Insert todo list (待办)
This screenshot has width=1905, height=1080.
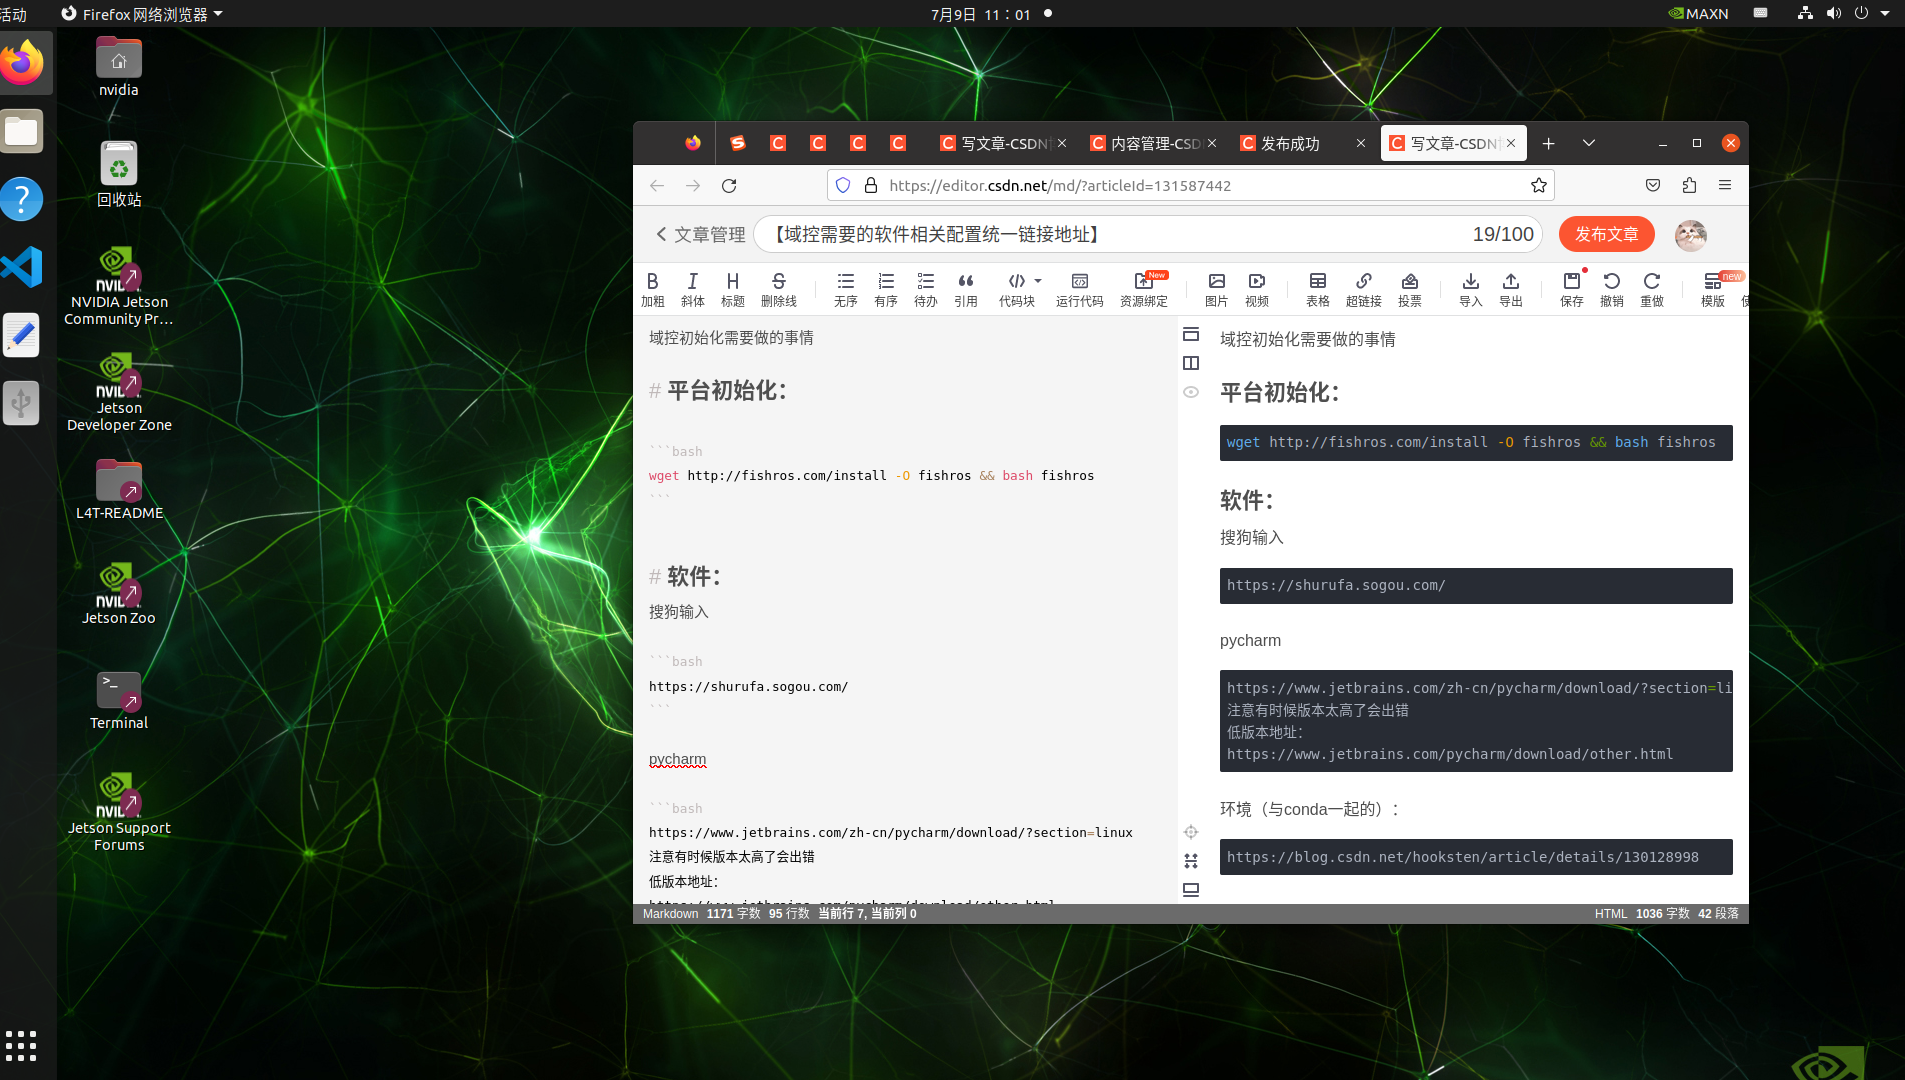(x=926, y=289)
